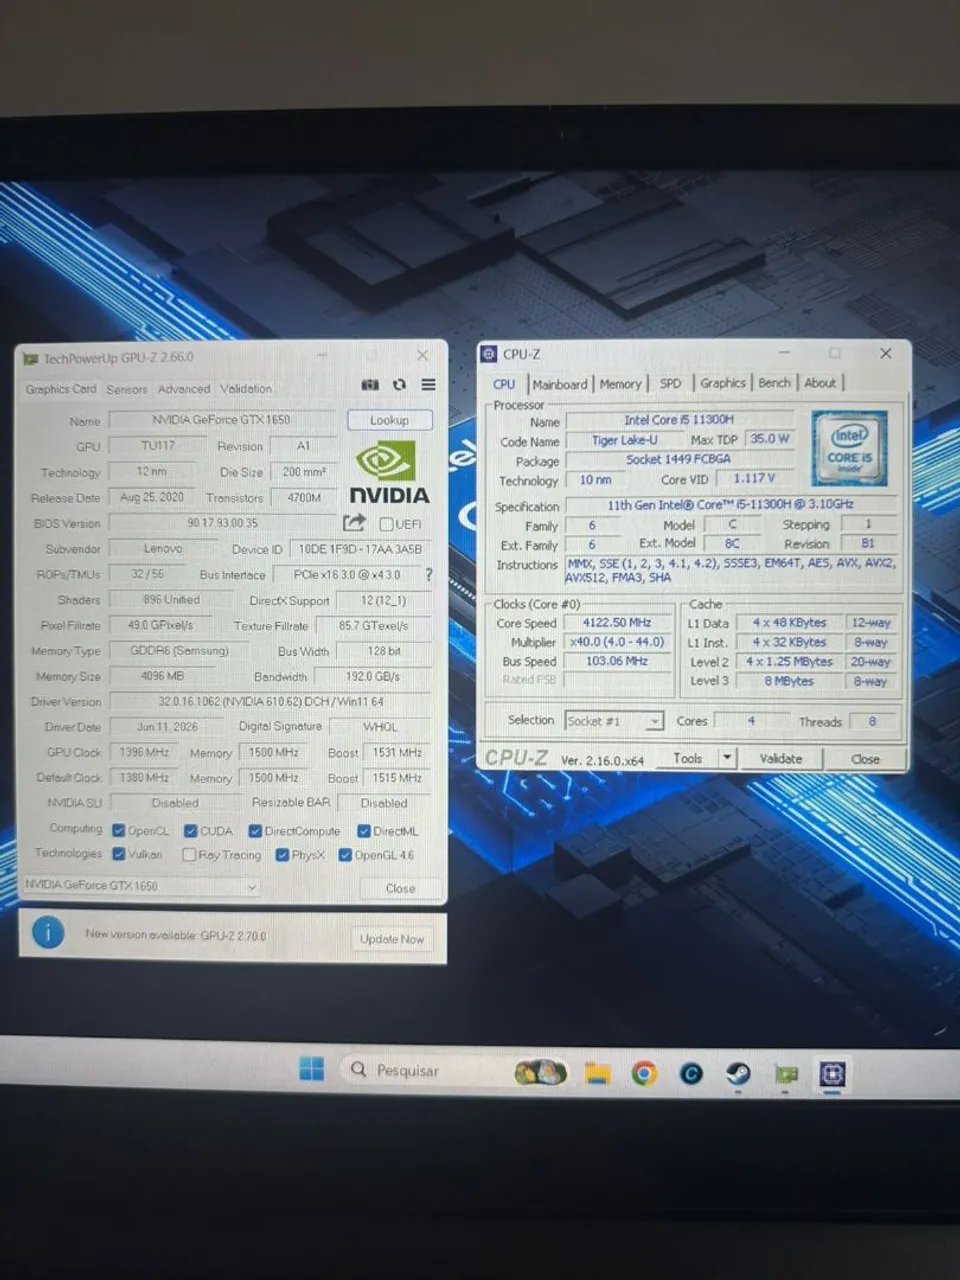Click the Bandwidth value 192.0 GB/s
This screenshot has height=1280, width=960.
[373, 677]
